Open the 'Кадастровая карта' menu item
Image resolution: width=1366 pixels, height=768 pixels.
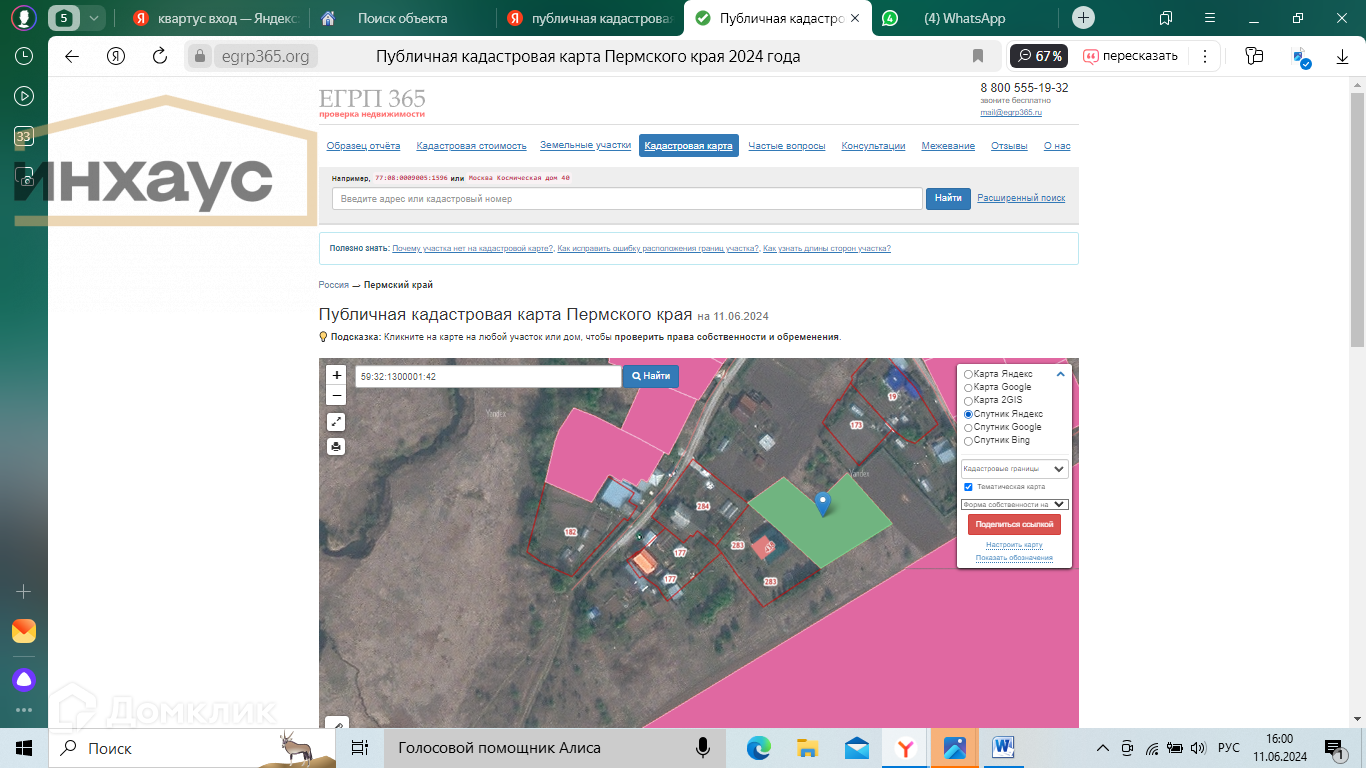[x=689, y=146]
